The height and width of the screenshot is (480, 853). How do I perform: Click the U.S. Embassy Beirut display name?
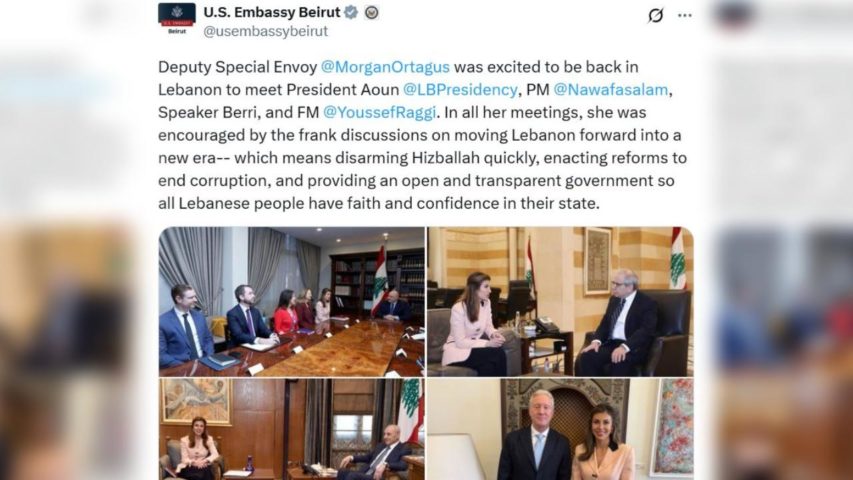pyautogui.click(x=272, y=12)
